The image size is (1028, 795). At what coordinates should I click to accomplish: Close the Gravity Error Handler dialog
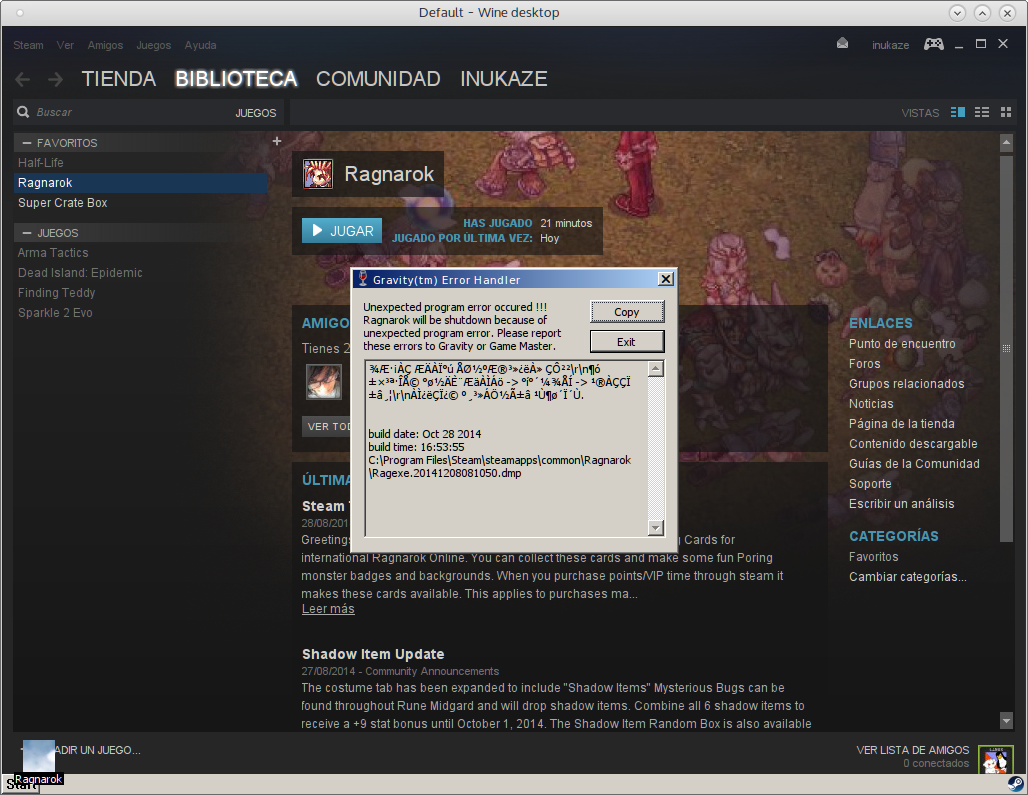tap(665, 279)
